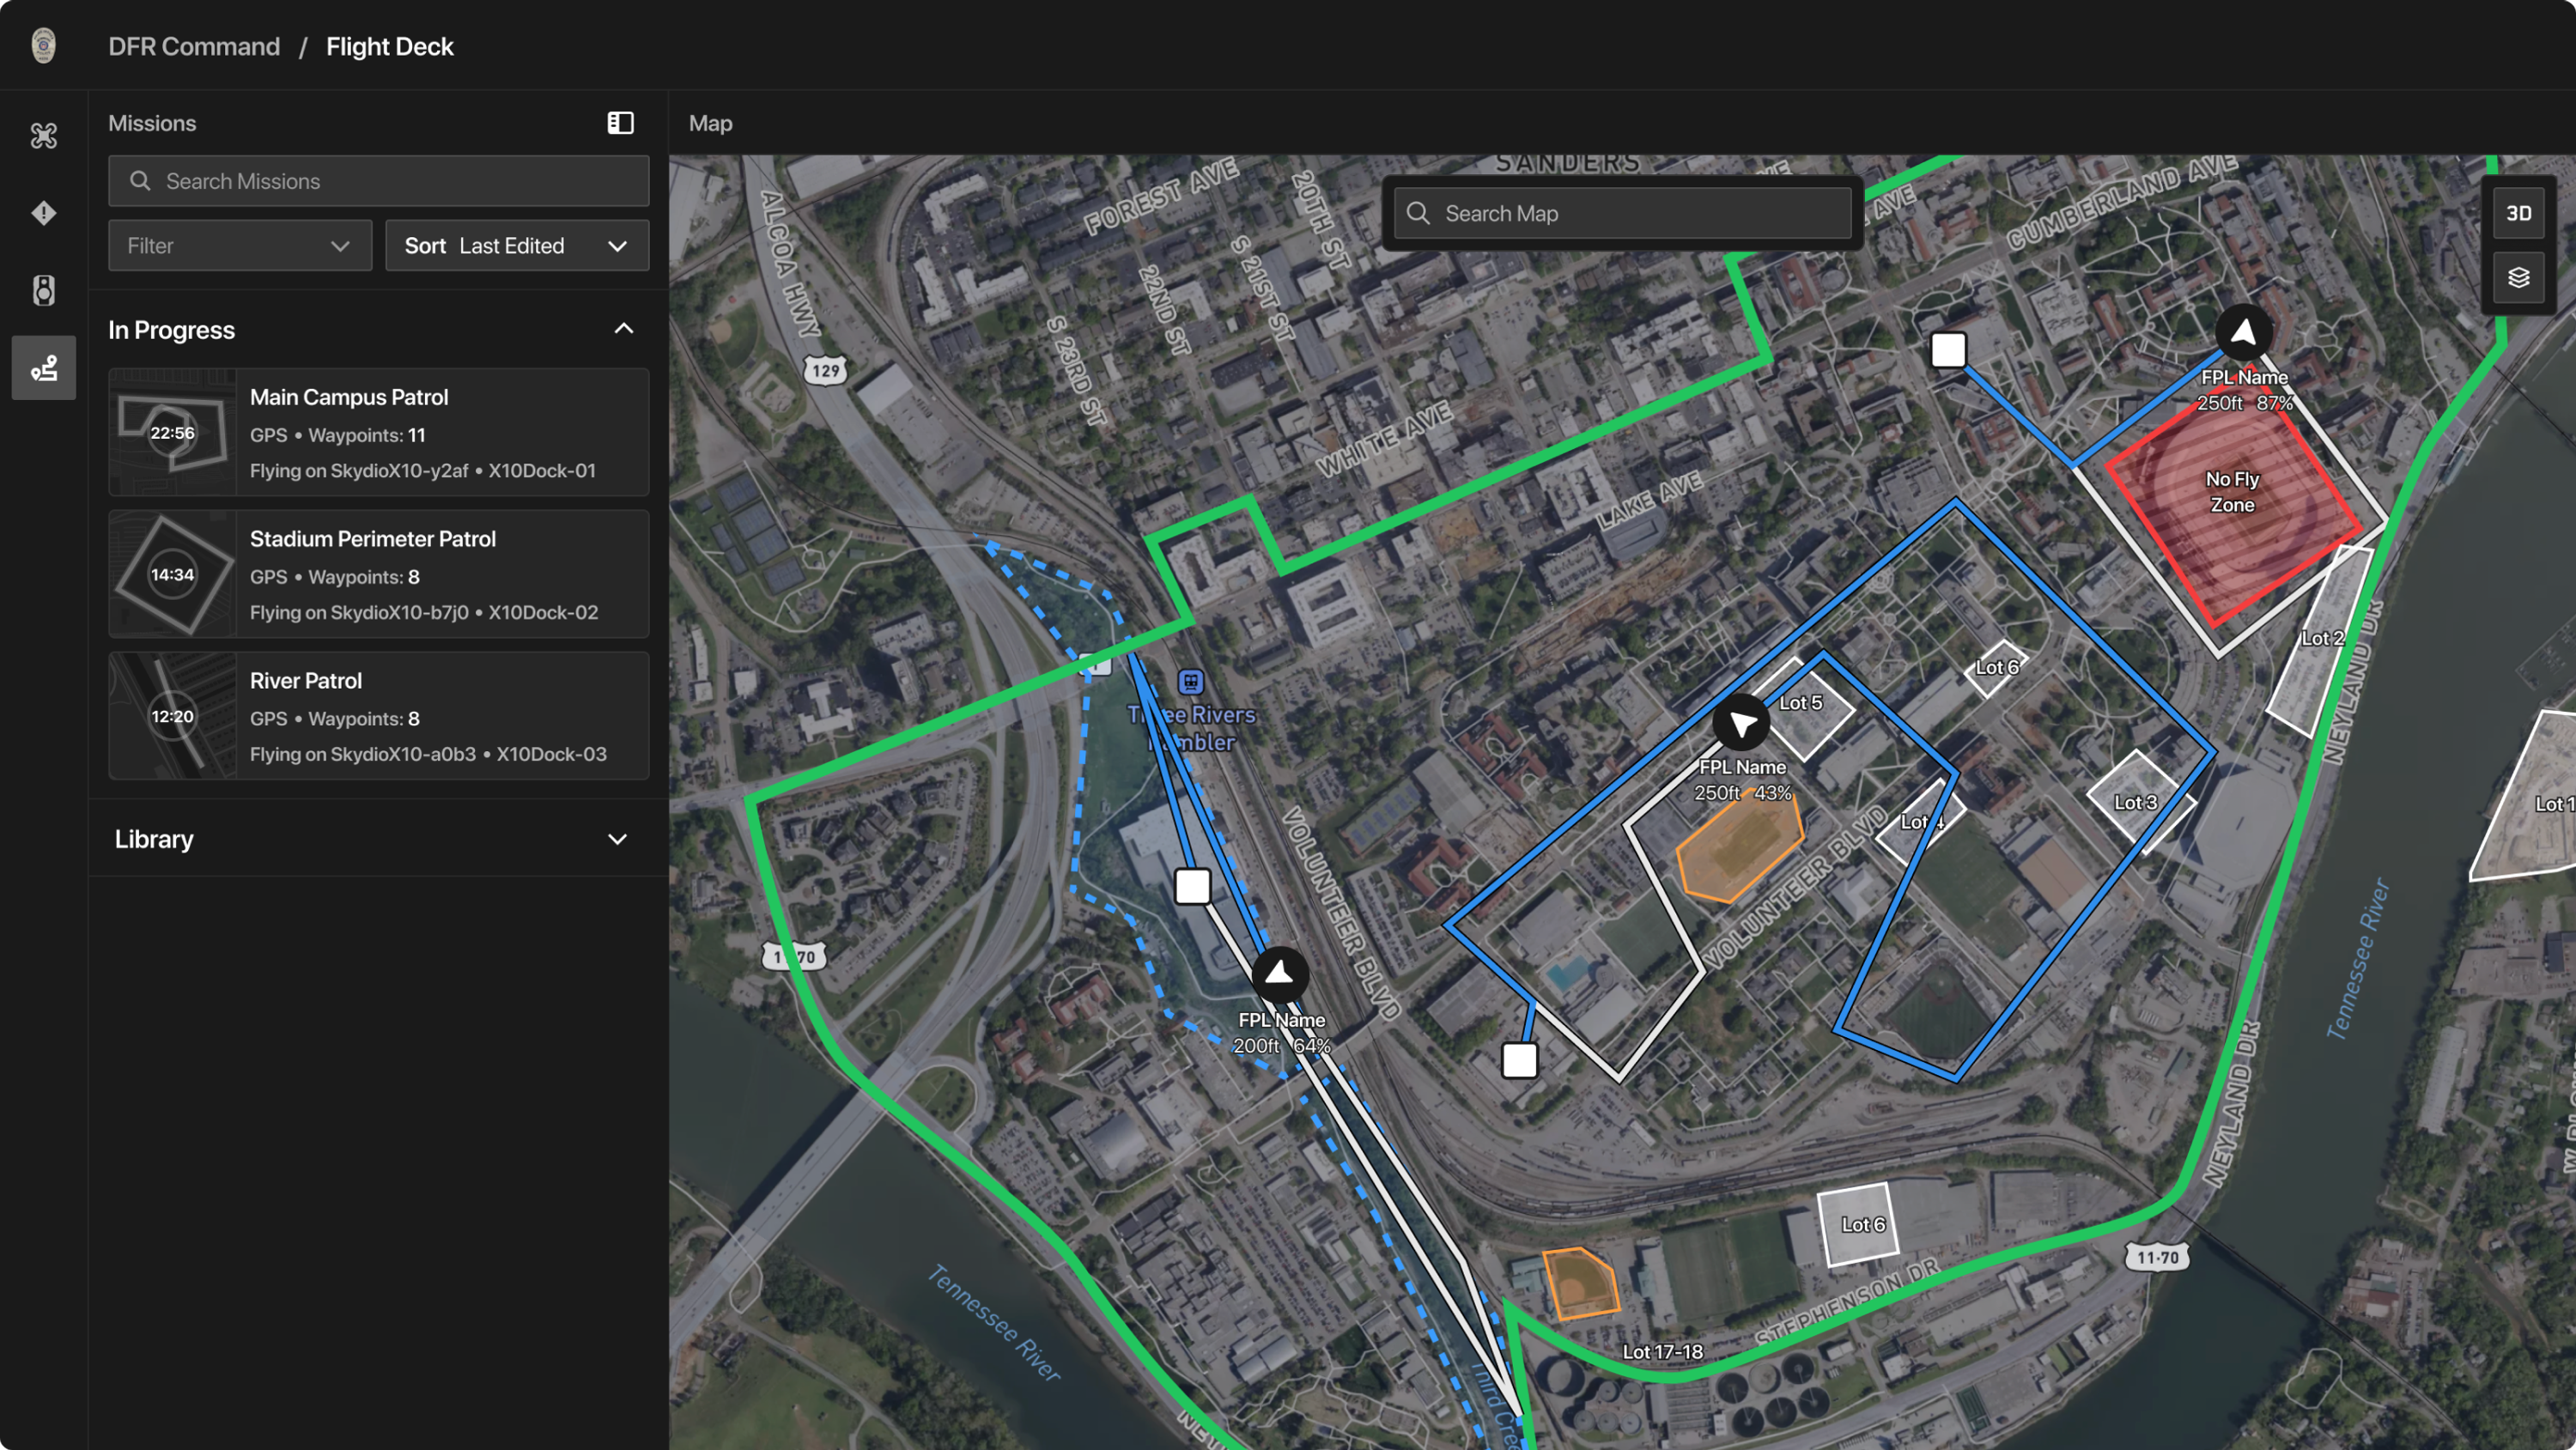Click 'Flying on SkydioX10-a0b3' text

(x=363, y=755)
